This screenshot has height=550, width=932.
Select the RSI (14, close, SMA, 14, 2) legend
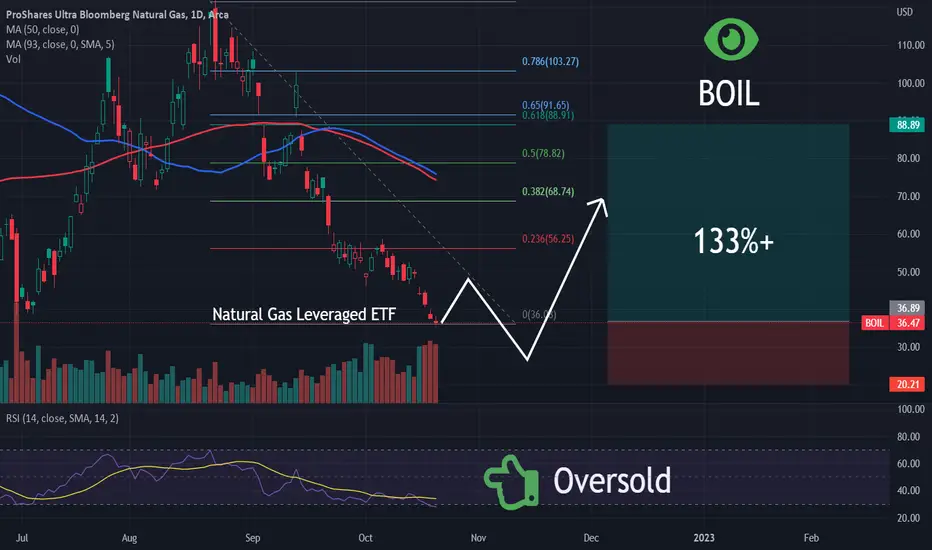click(x=62, y=418)
